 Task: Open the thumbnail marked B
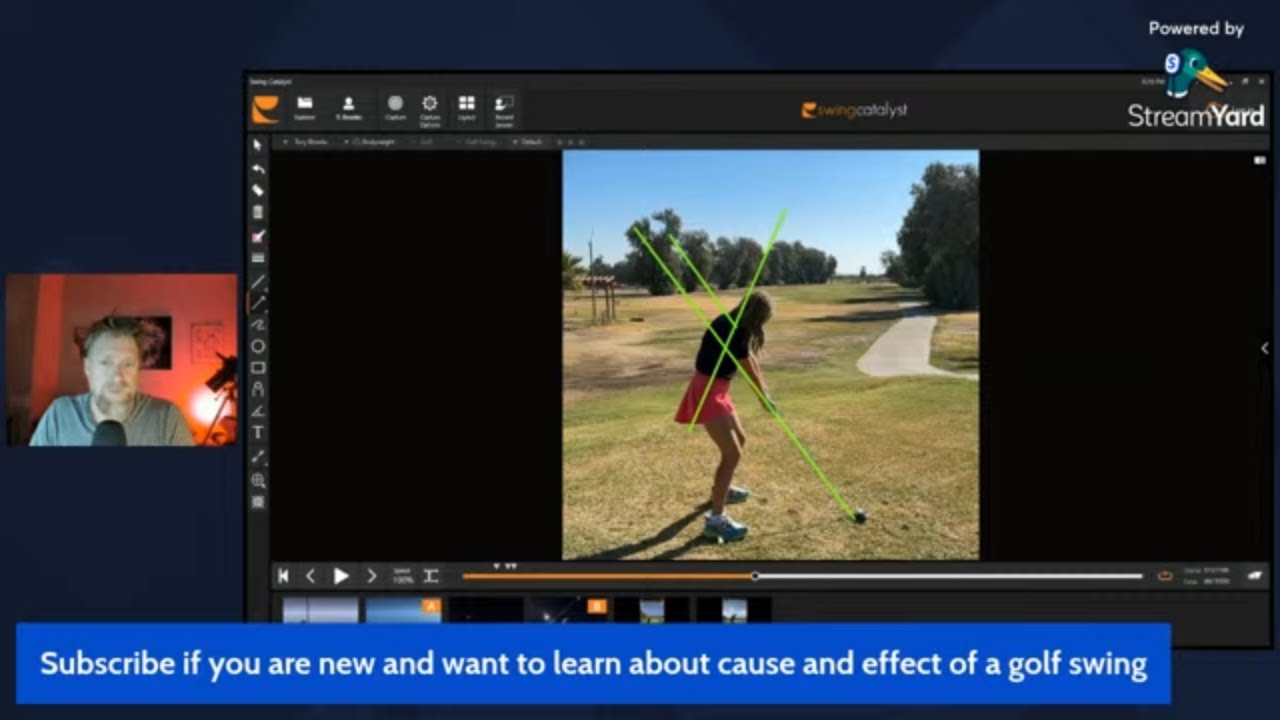569,610
